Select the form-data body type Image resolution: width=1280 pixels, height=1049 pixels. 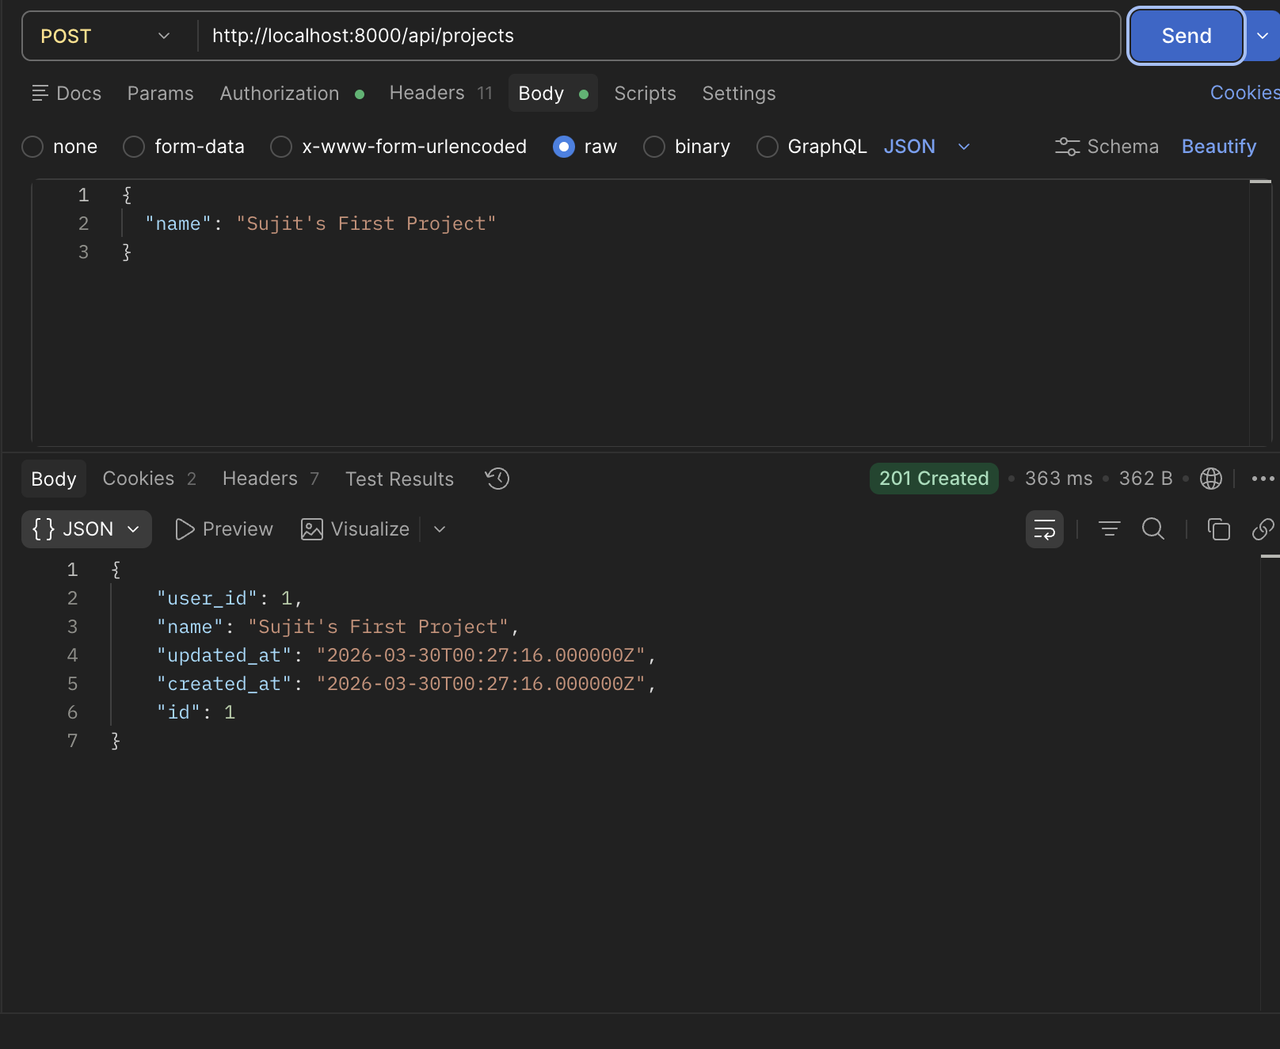tap(184, 146)
